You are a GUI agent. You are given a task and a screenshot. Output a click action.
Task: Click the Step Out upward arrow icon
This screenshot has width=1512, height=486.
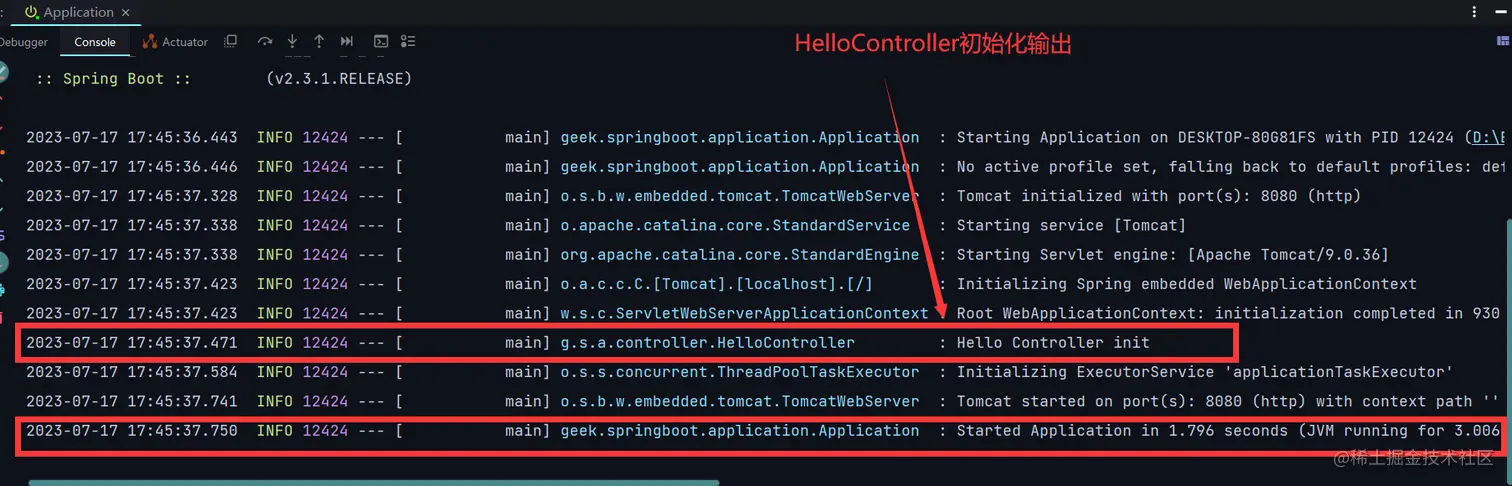(319, 42)
